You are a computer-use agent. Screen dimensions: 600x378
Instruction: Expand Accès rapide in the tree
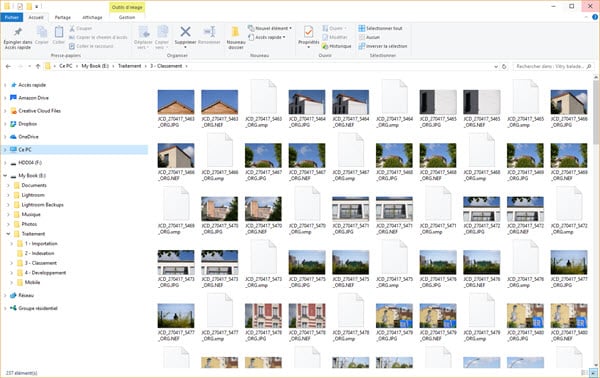tap(5, 85)
